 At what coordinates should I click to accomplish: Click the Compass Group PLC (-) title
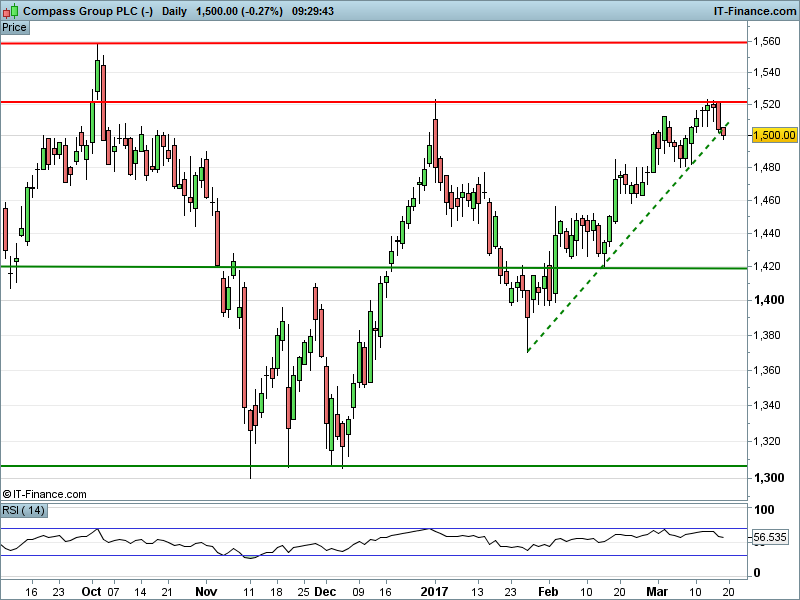point(88,11)
